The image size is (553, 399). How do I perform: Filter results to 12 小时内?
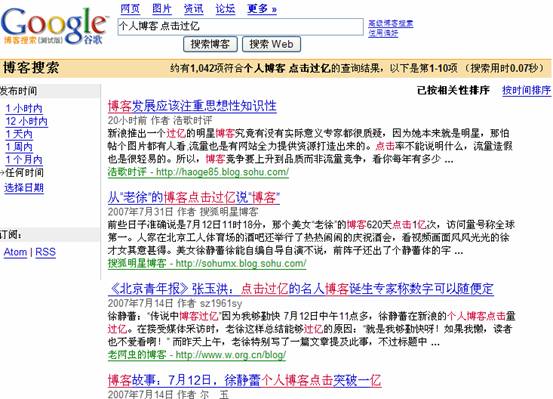pos(26,121)
